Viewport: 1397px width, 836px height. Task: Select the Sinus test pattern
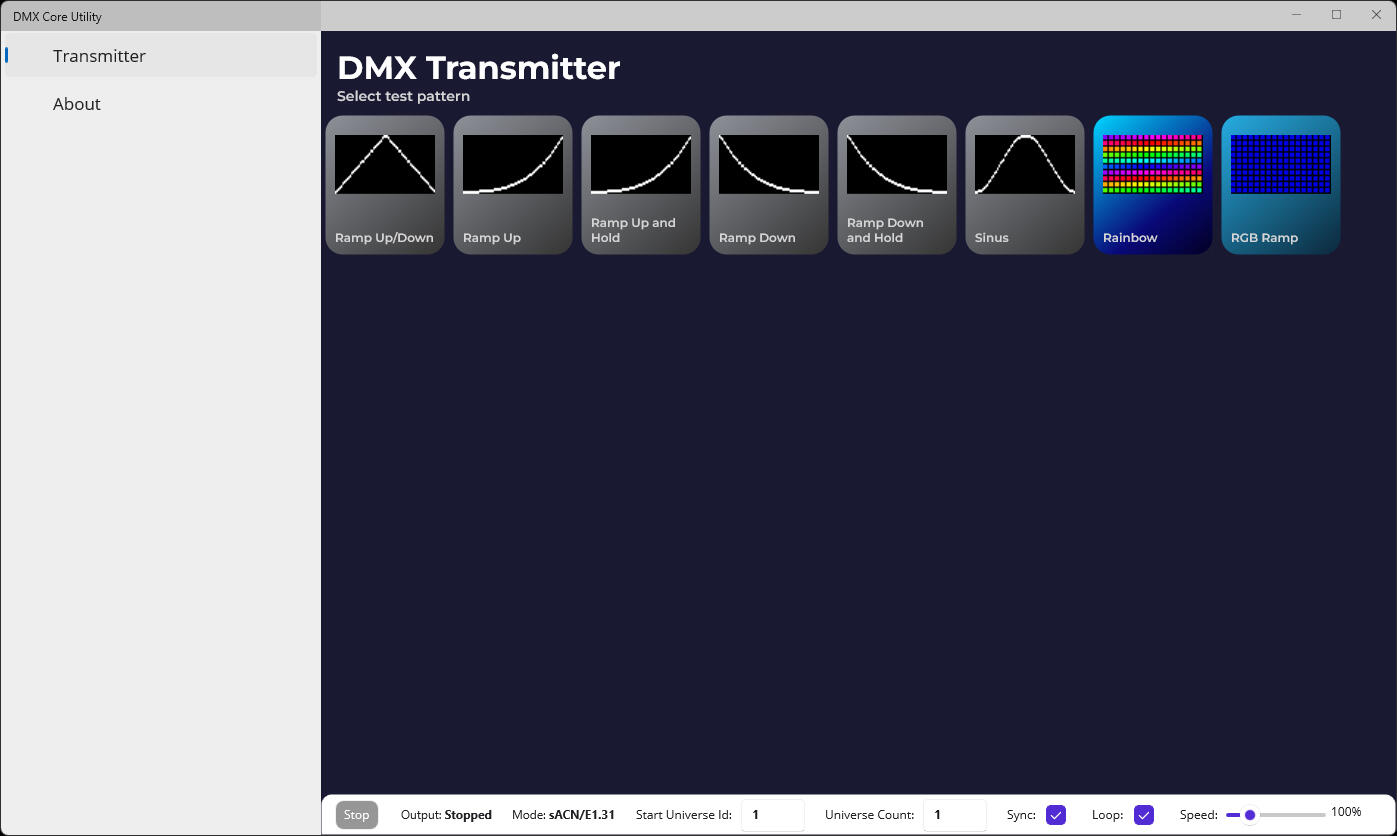click(x=1024, y=184)
